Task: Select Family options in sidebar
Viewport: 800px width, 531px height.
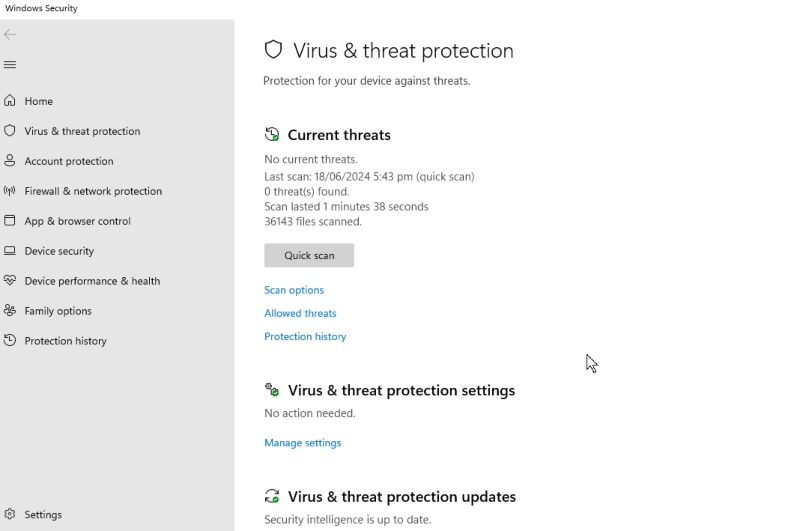Action: pos(58,311)
